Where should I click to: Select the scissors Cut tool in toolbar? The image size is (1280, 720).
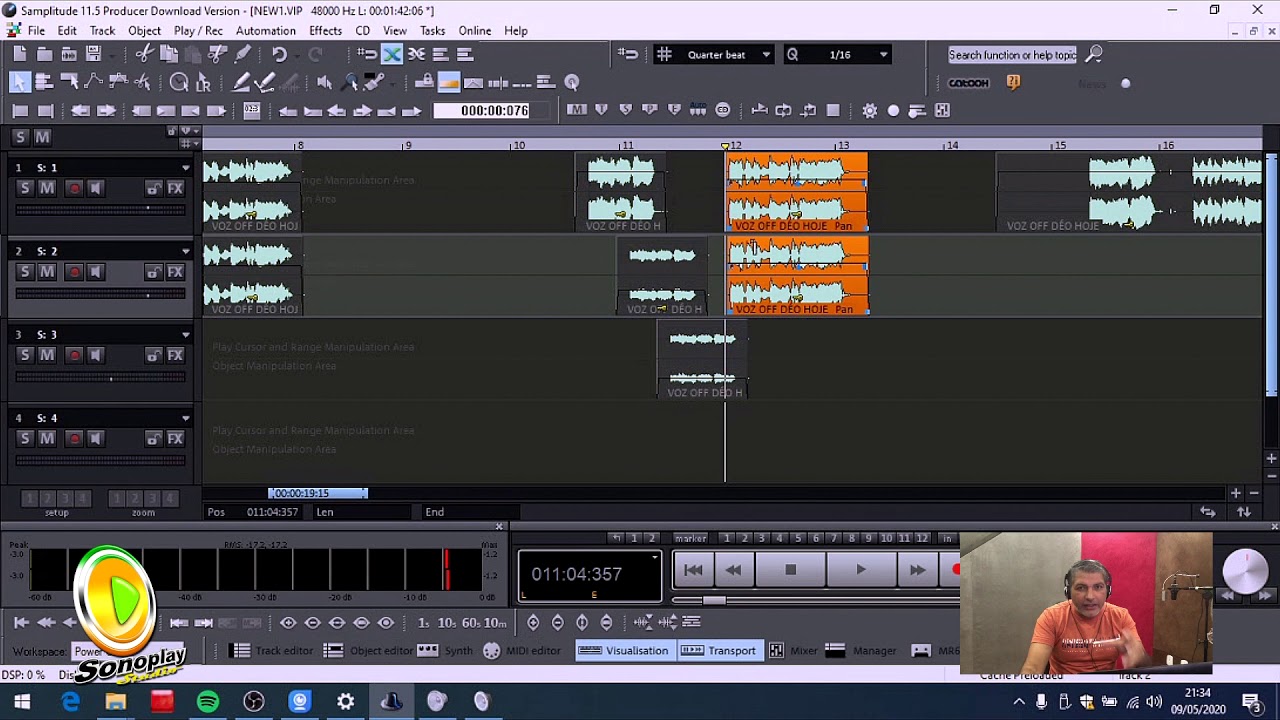click(x=144, y=54)
